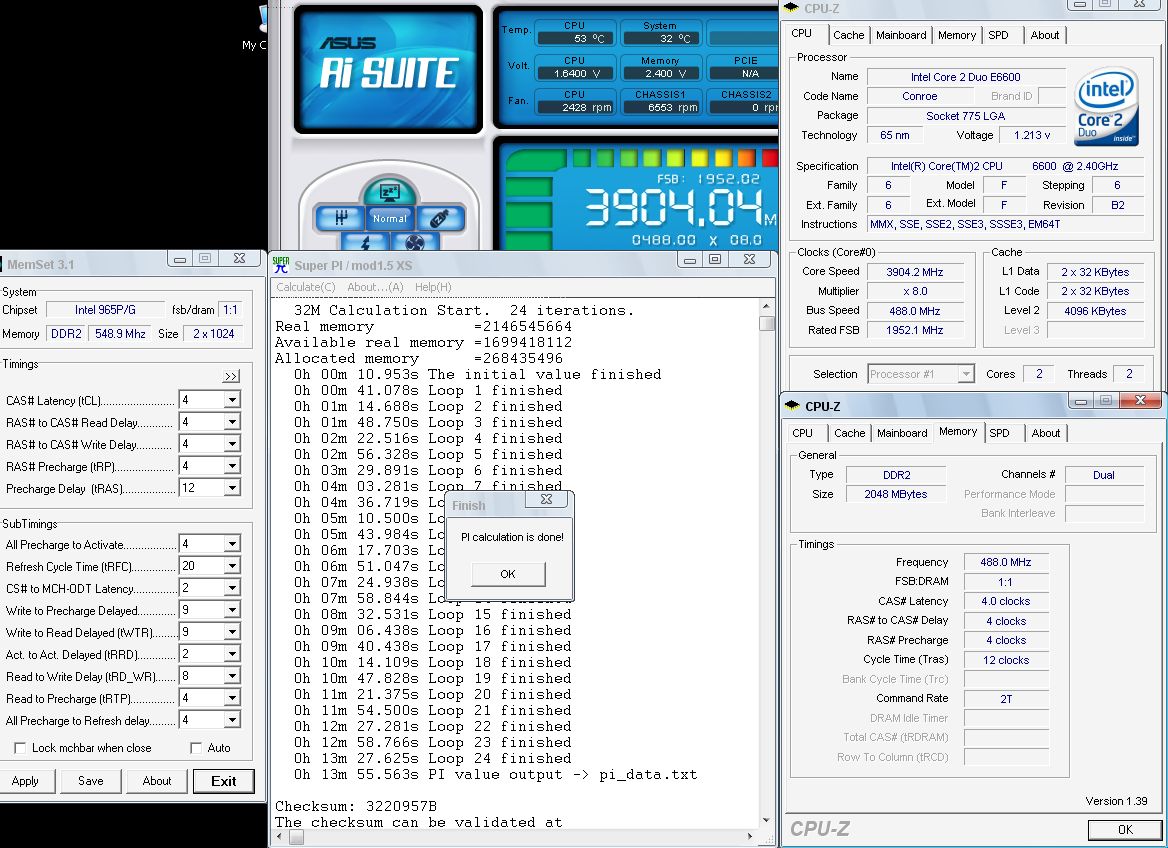Click the Command Rate 2T value
1168x848 pixels.
coord(1006,699)
